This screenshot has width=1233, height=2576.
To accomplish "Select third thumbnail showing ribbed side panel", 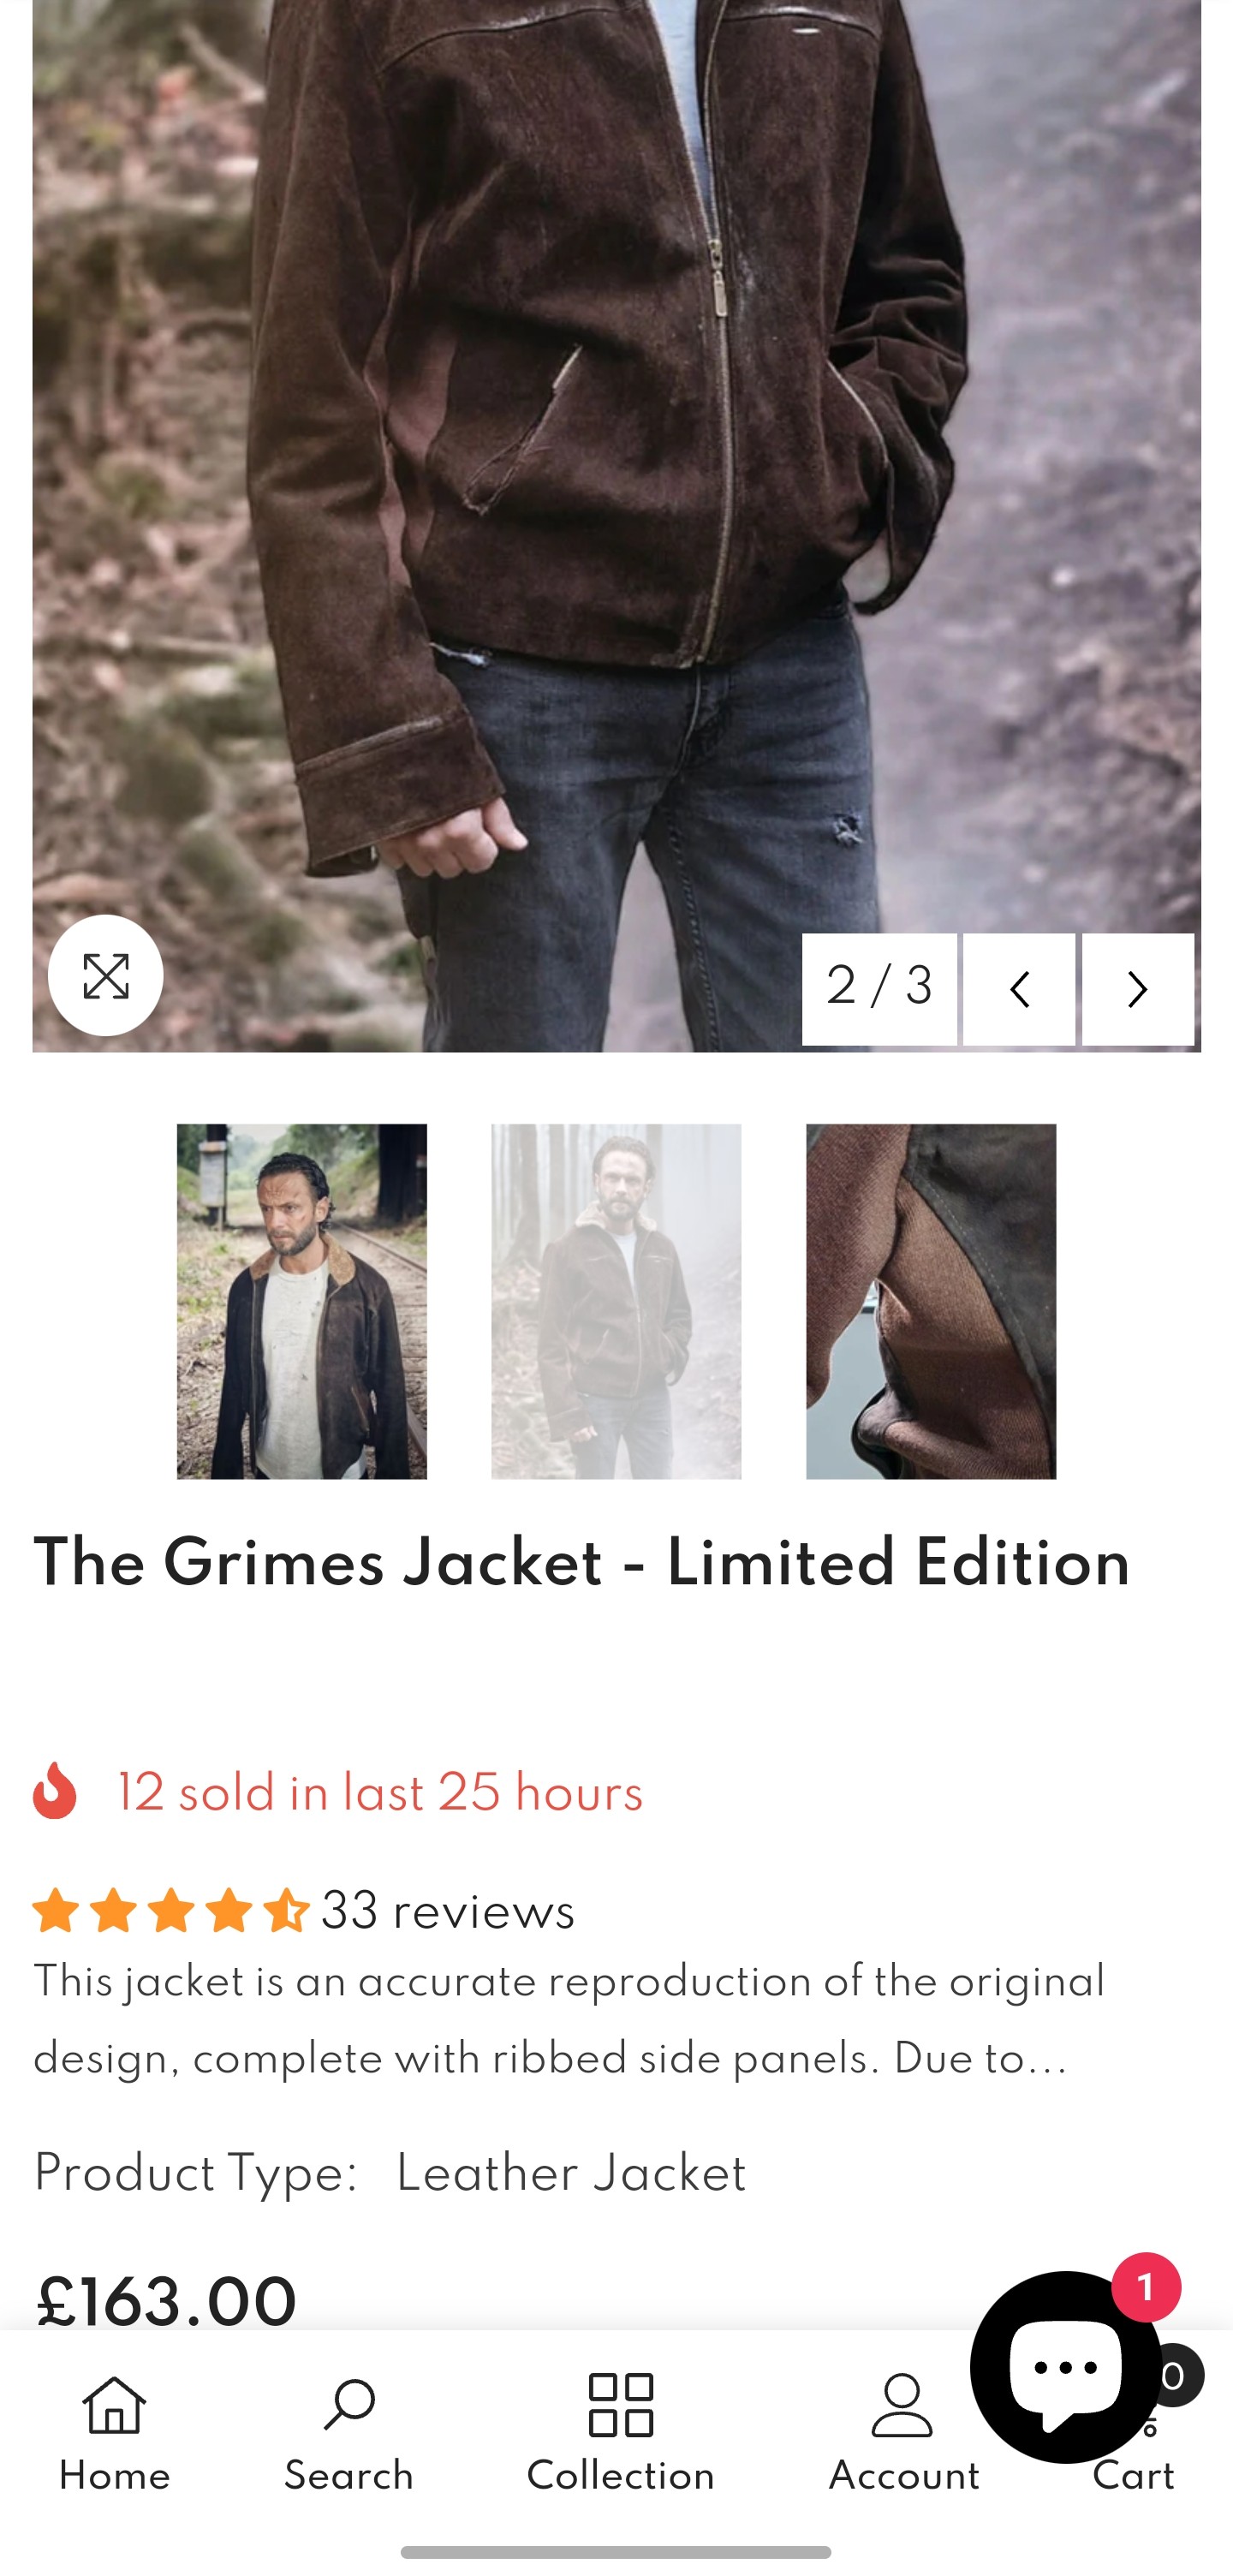I will click(x=931, y=1301).
